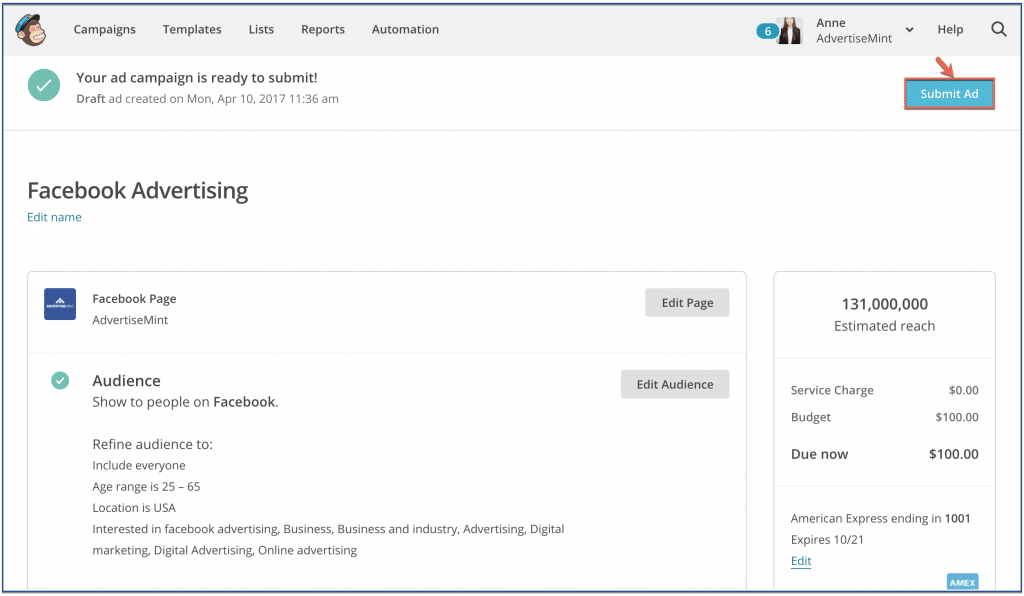
Task: Click the Edit Page button
Action: click(687, 303)
